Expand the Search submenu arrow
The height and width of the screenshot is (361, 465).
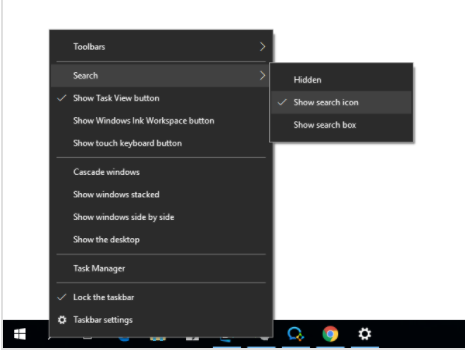262,75
